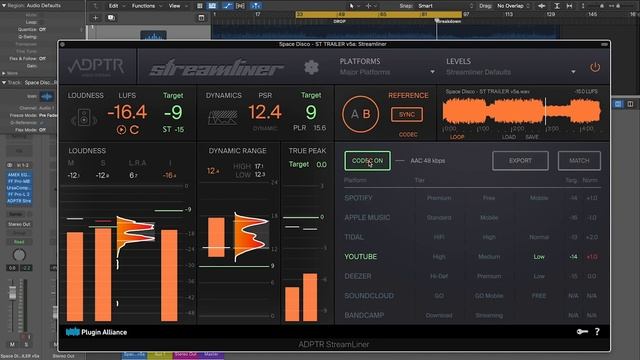
Task: Click LOOP under the reference waveform
Action: point(457,137)
